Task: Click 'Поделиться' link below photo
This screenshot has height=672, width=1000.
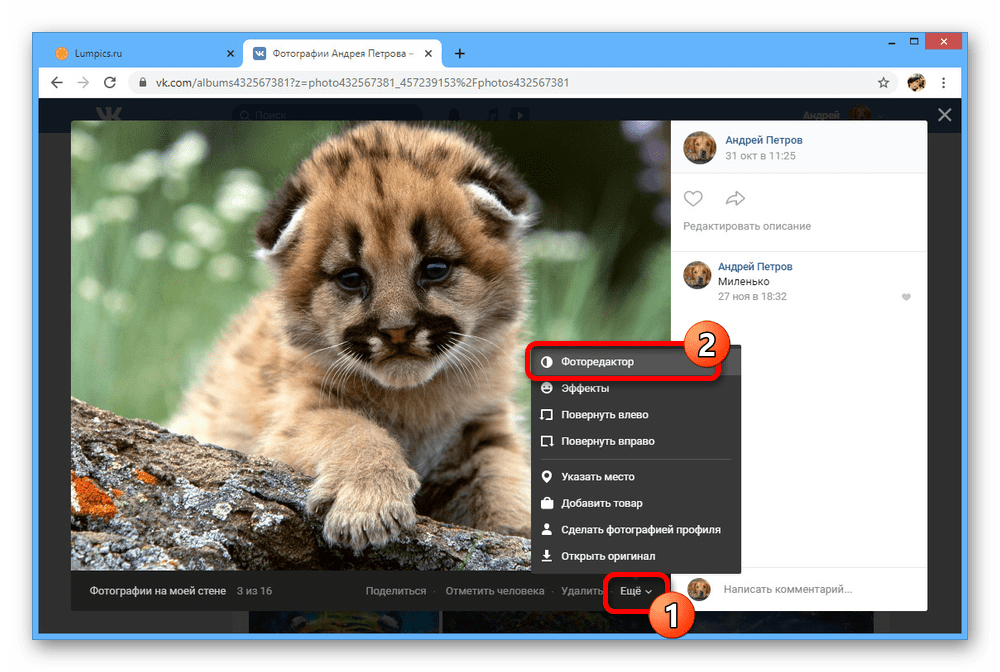Action: [x=395, y=591]
